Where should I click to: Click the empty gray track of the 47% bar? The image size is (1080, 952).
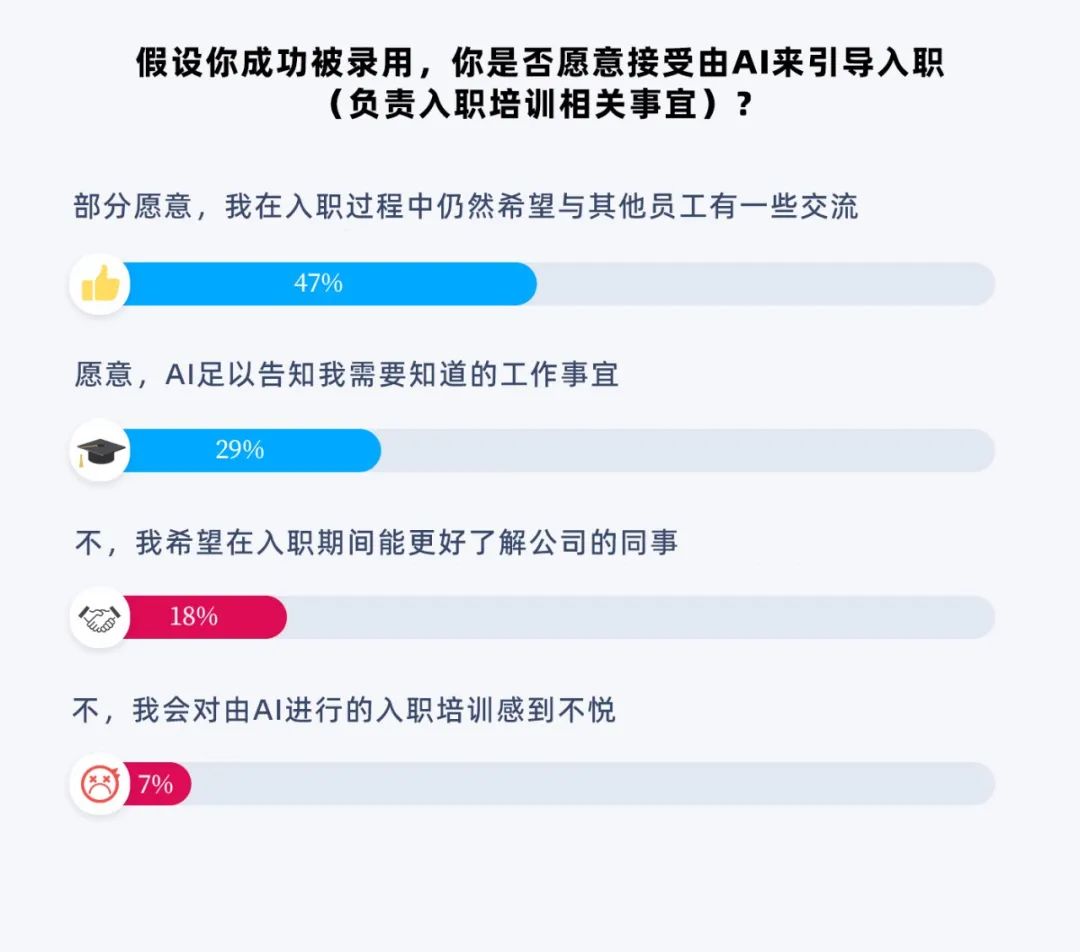click(765, 284)
